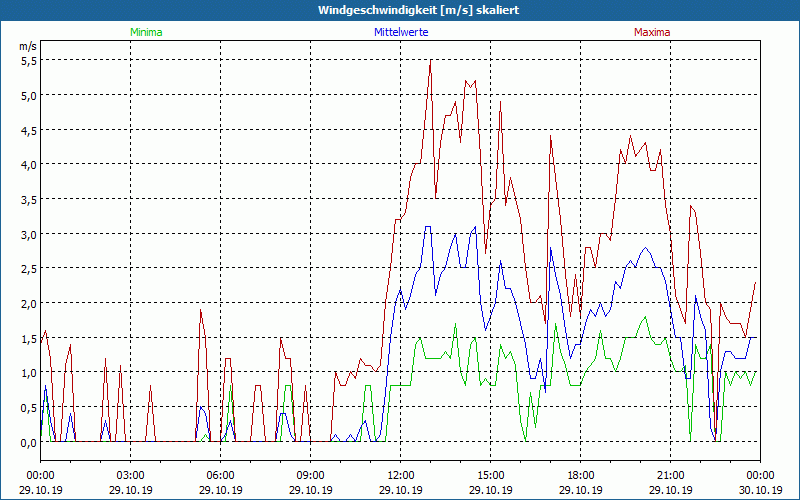
Task: Click the 2,0 y-axis value
Action: pyautogui.click(x=29, y=304)
